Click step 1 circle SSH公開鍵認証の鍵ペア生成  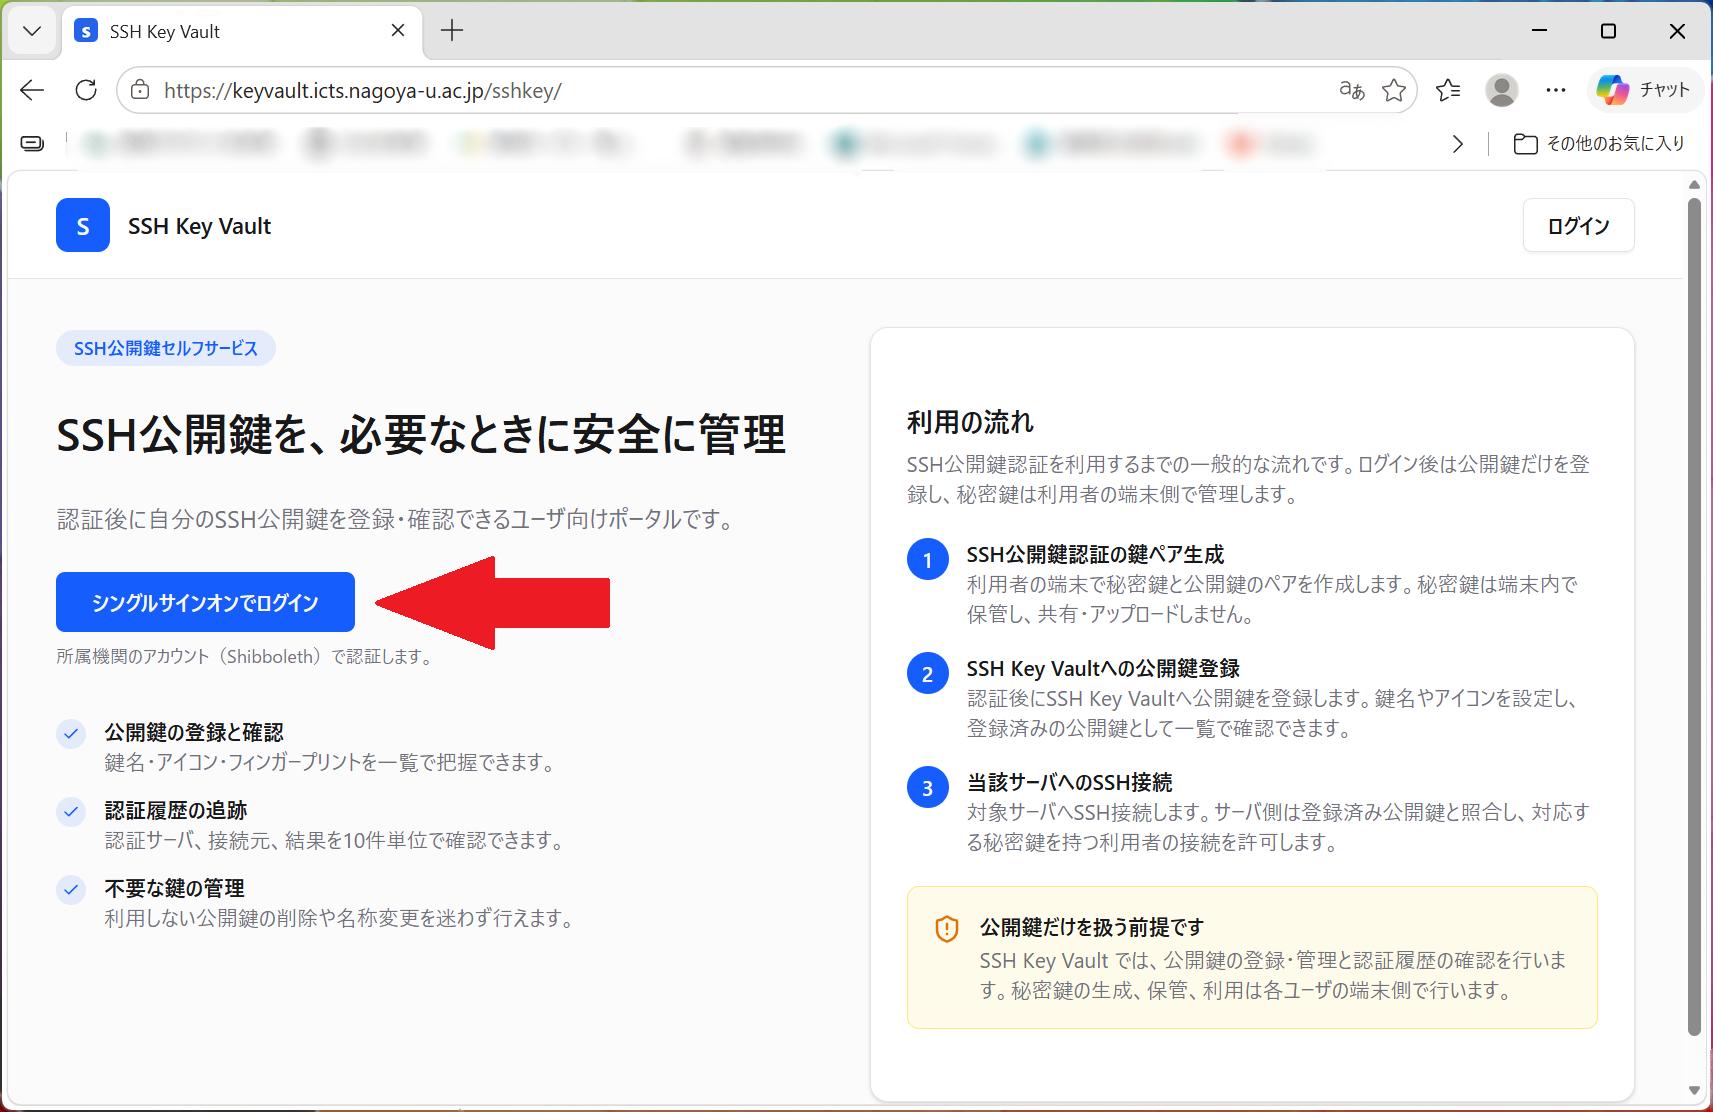928,560
